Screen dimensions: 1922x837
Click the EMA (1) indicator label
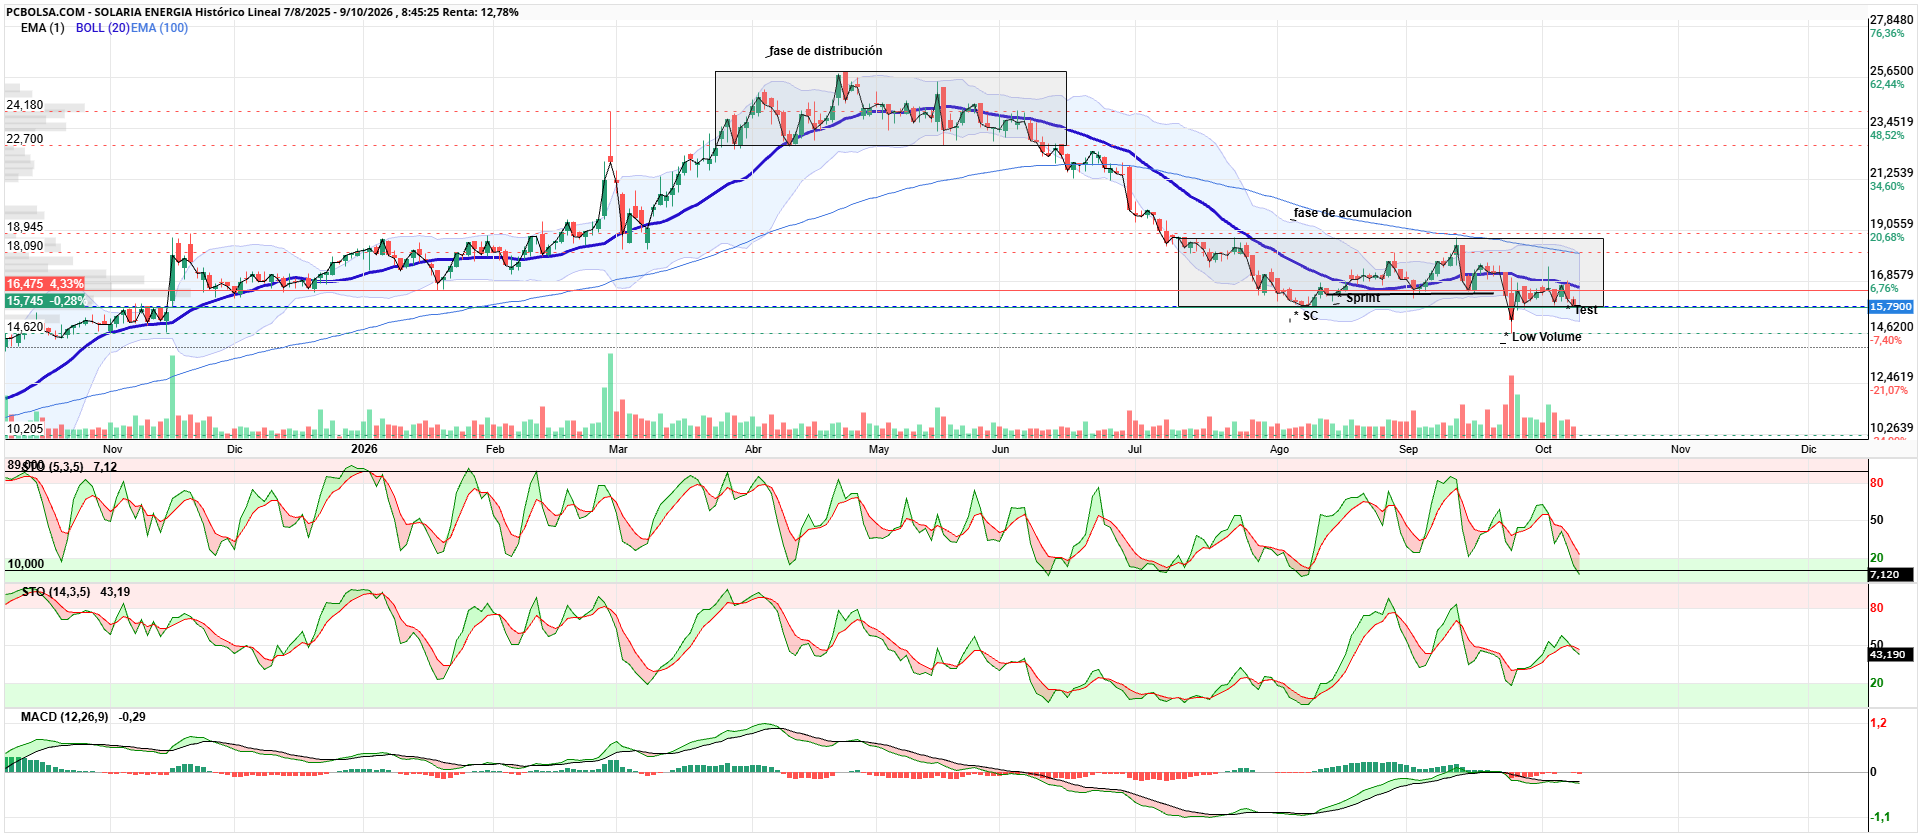click(42, 28)
